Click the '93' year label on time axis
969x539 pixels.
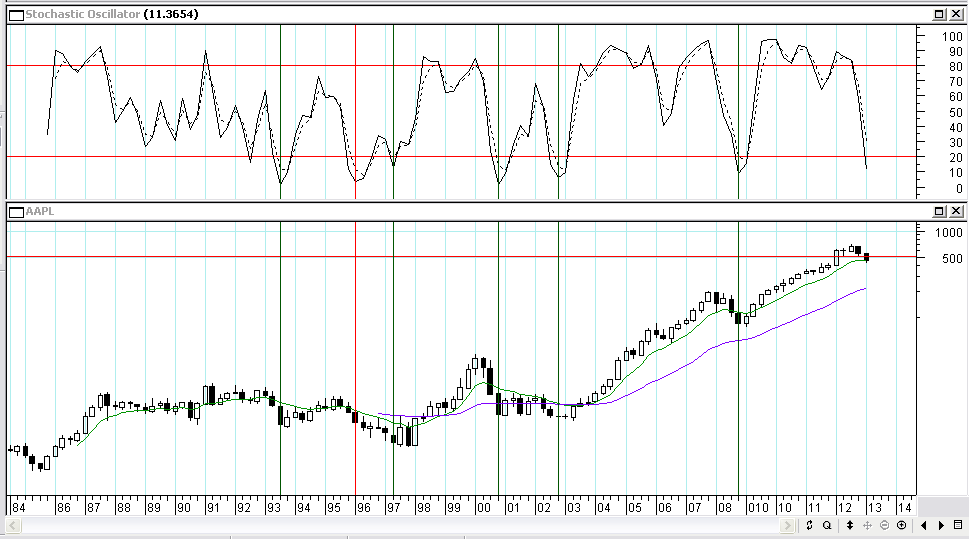(274, 508)
